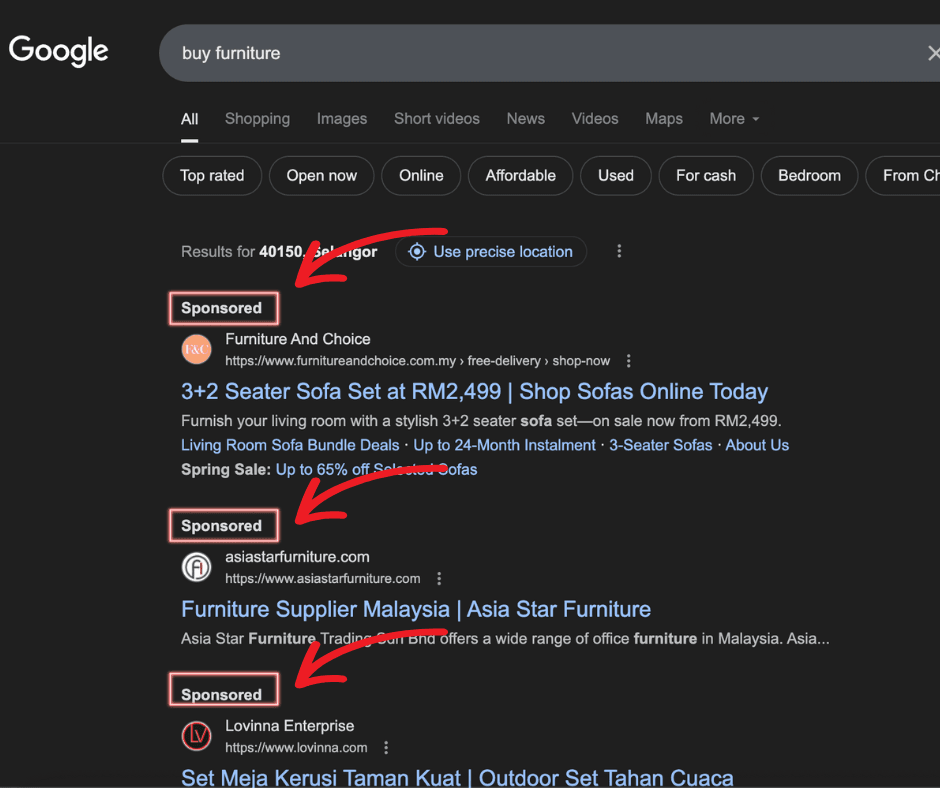The width and height of the screenshot is (940, 788).
Task: Open the Images tab
Action: click(342, 119)
